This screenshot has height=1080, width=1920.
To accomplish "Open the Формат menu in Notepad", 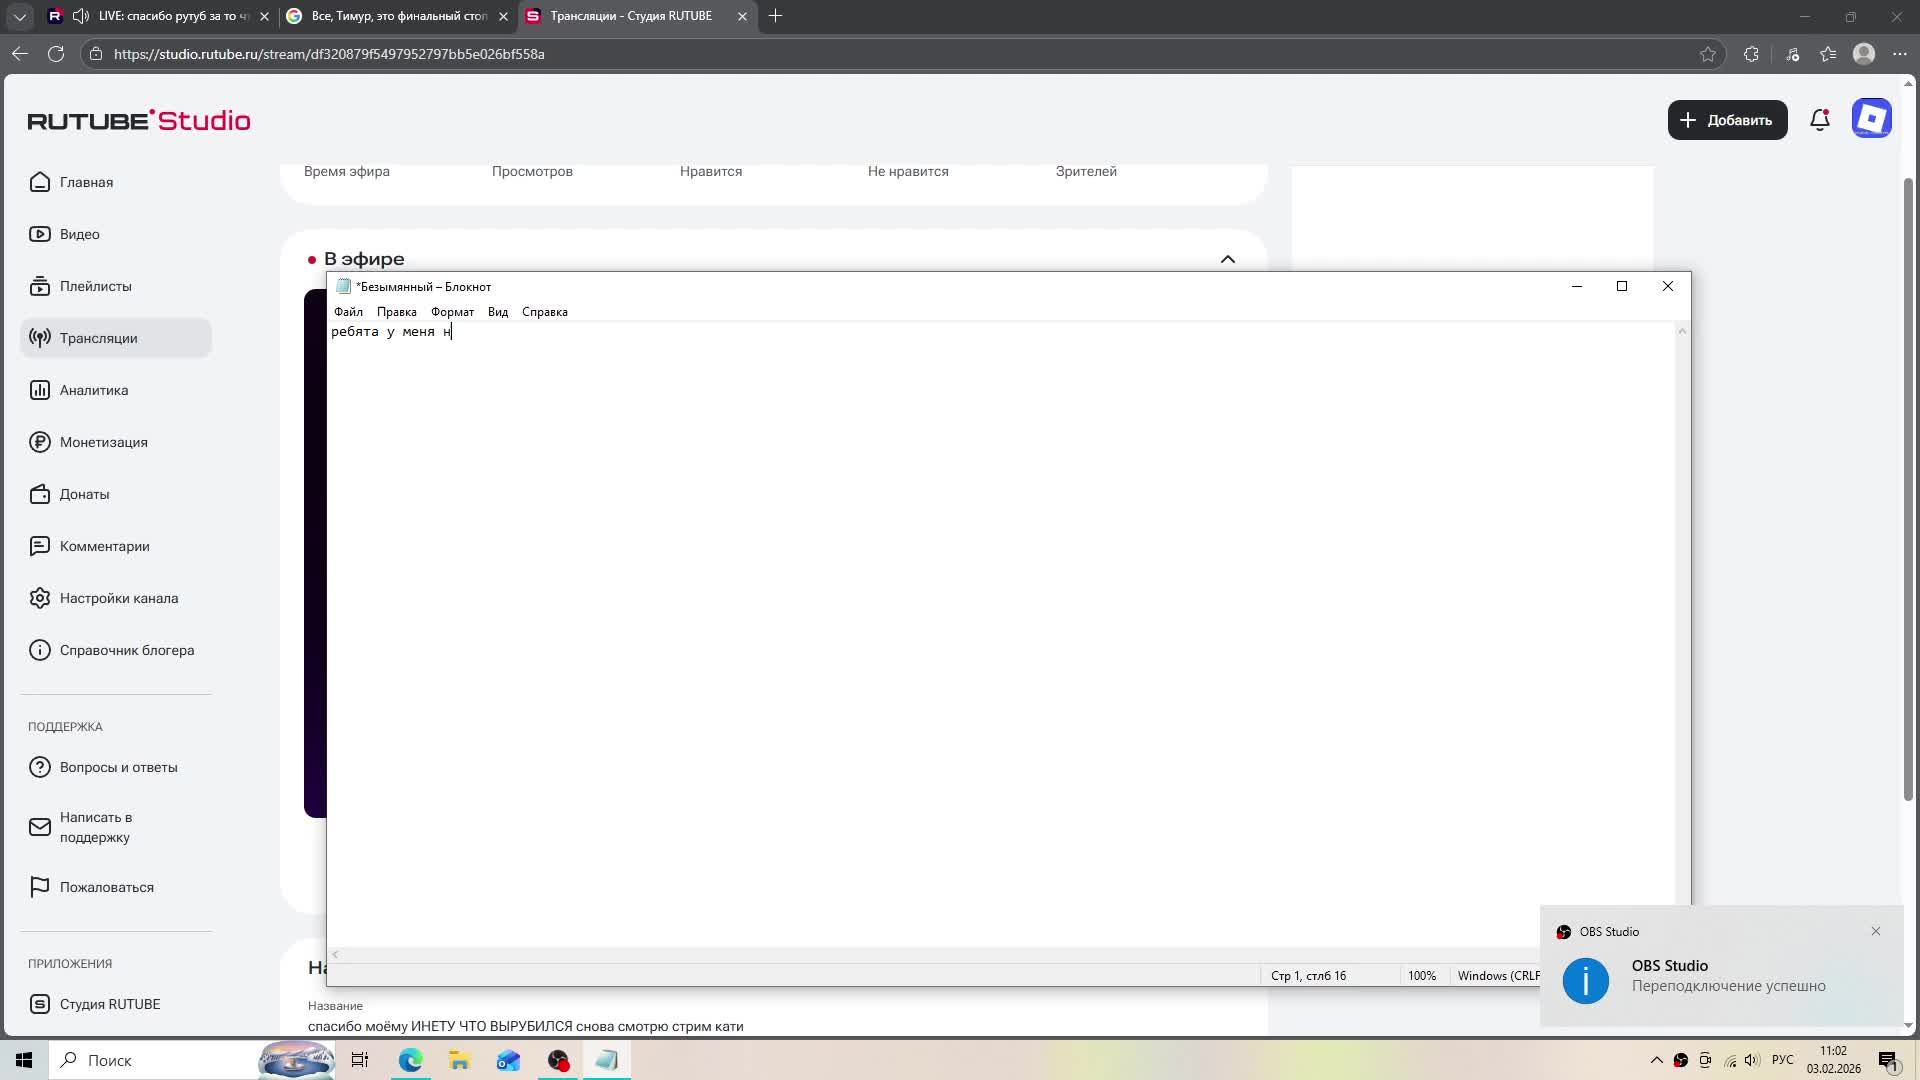I will 452,312.
